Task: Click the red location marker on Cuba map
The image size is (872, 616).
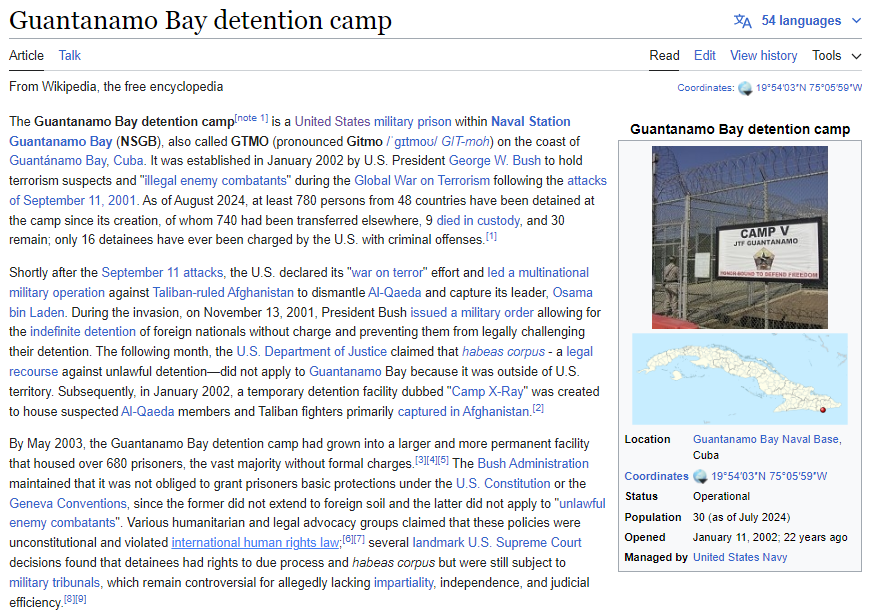Action: coord(823,410)
